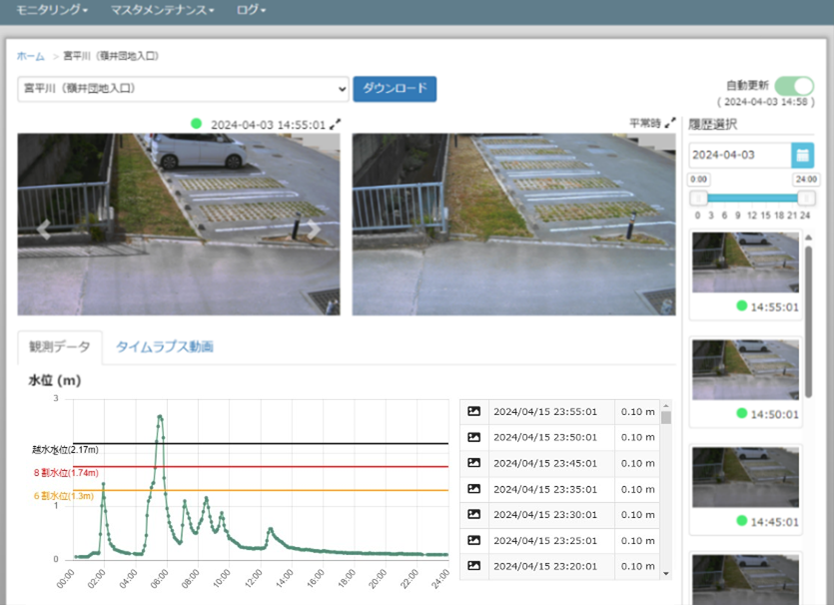
Task: Switch to the タイムラプス動画 tab
Action: (x=164, y=347)
